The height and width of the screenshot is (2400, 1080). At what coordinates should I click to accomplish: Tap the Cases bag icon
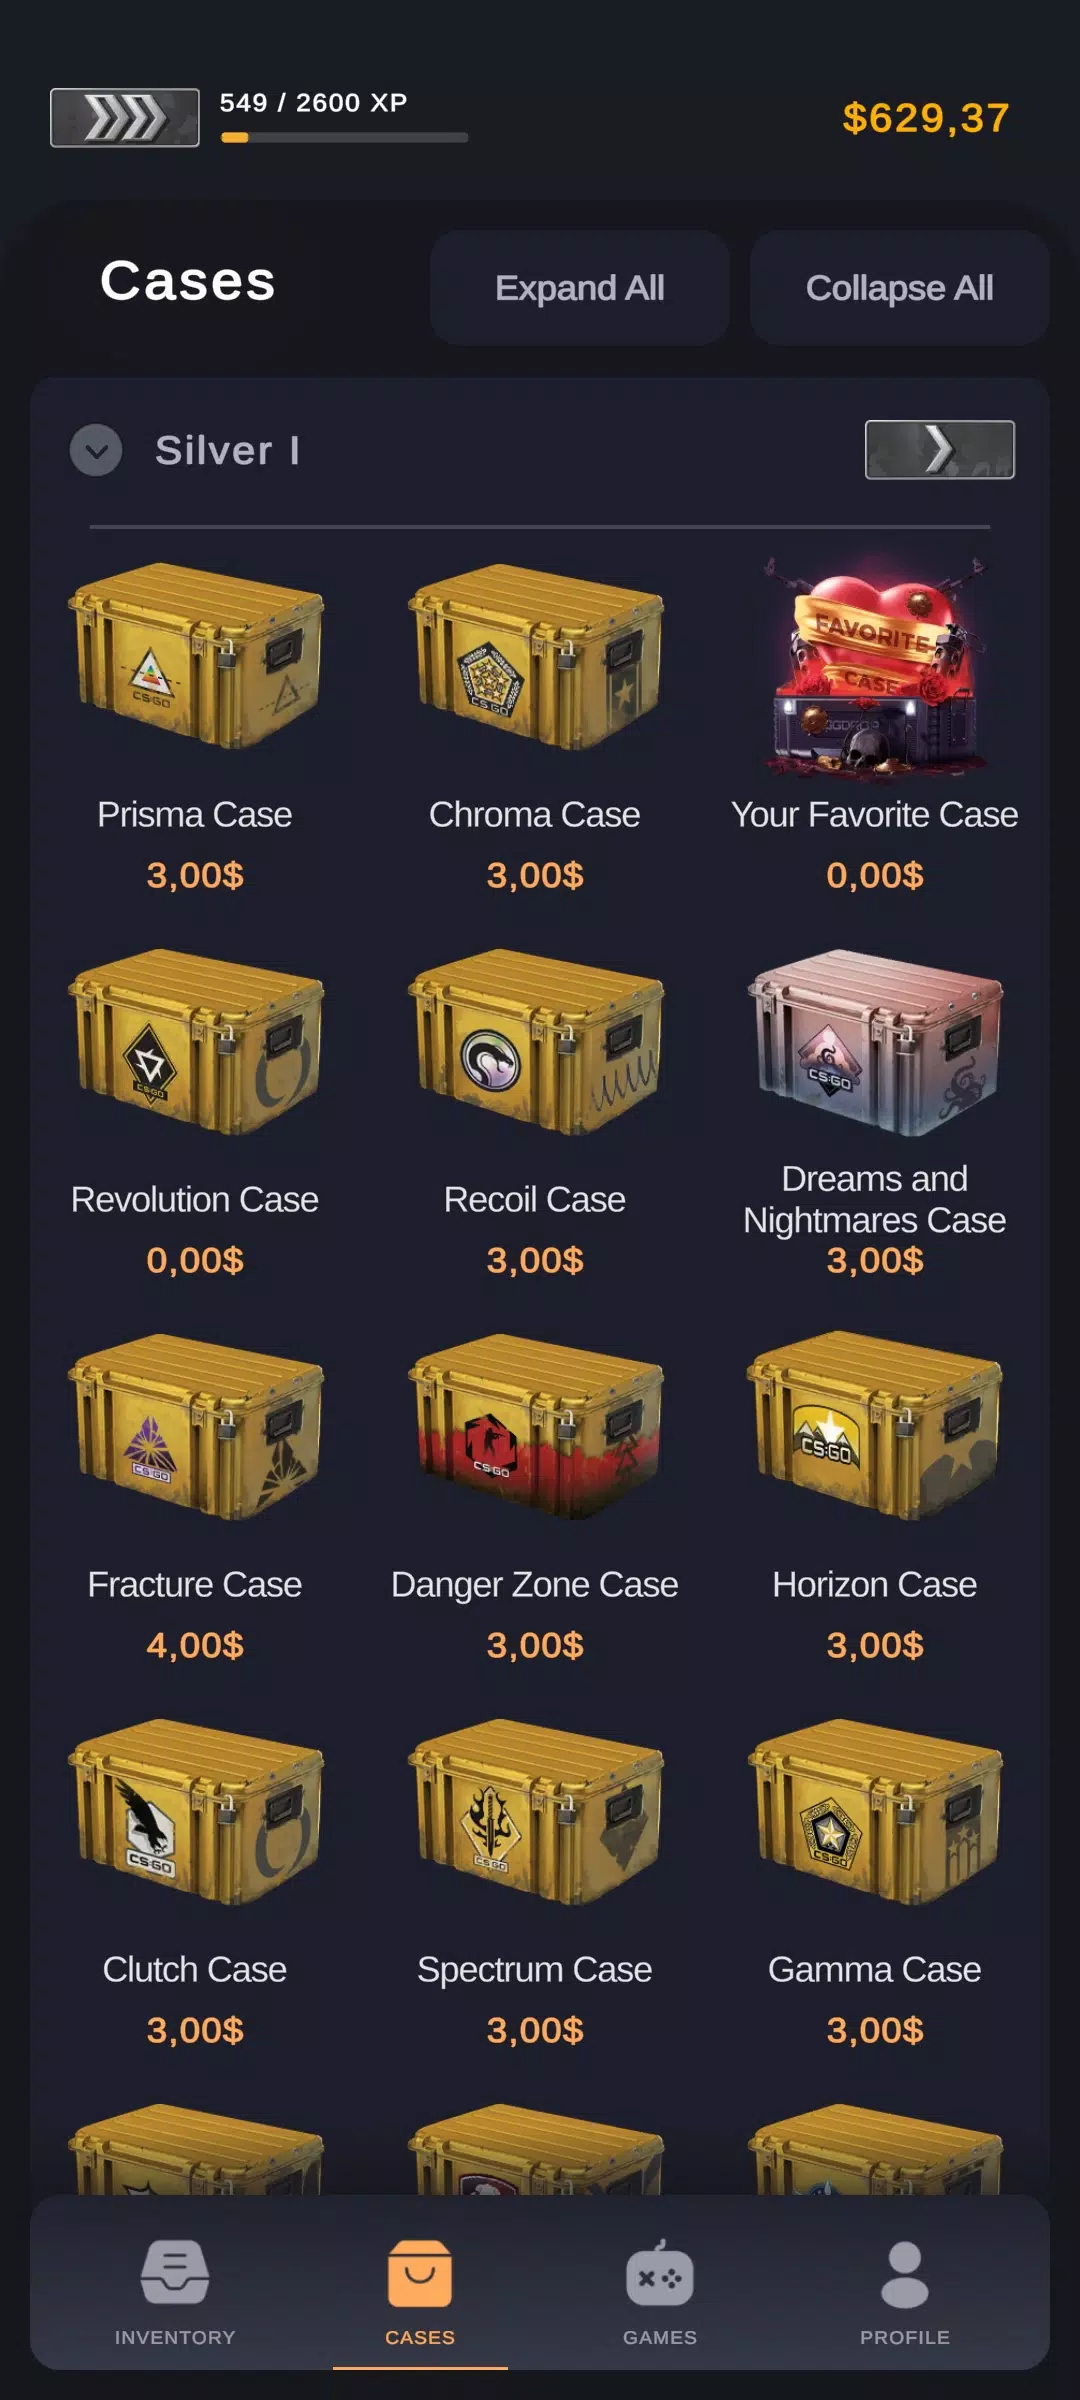(x=420, y=2273)
